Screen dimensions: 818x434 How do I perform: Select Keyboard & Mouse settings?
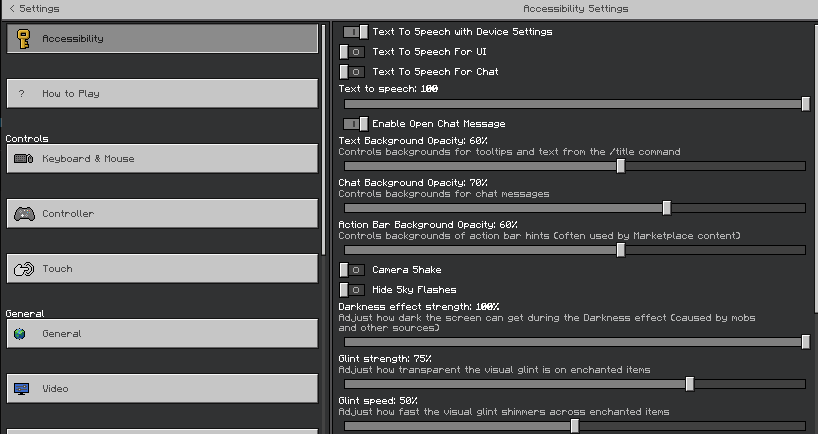[x=162, y=159]
